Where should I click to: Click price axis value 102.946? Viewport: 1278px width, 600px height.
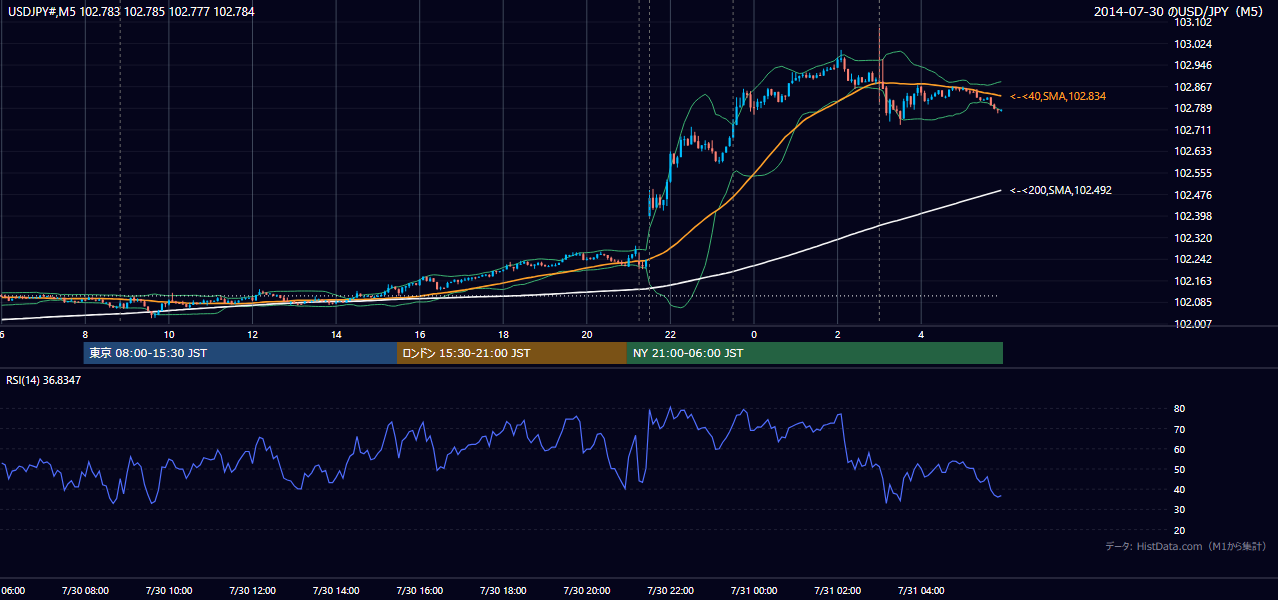pos(1192,65)
